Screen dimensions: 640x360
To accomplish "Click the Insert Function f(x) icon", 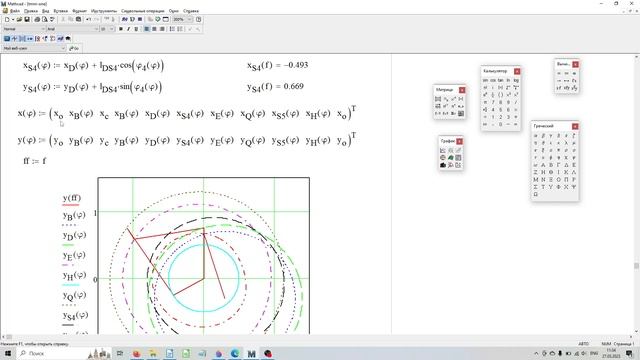I will tap(124, 19).
